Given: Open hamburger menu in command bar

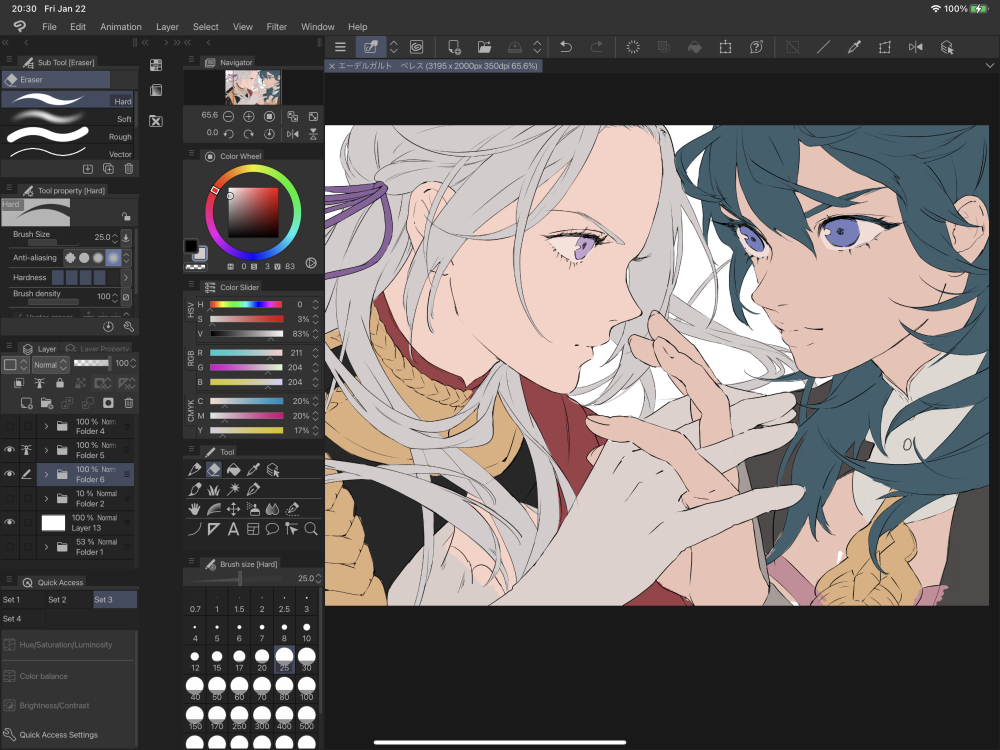Looking at the screenshot, I should (341, 47).
